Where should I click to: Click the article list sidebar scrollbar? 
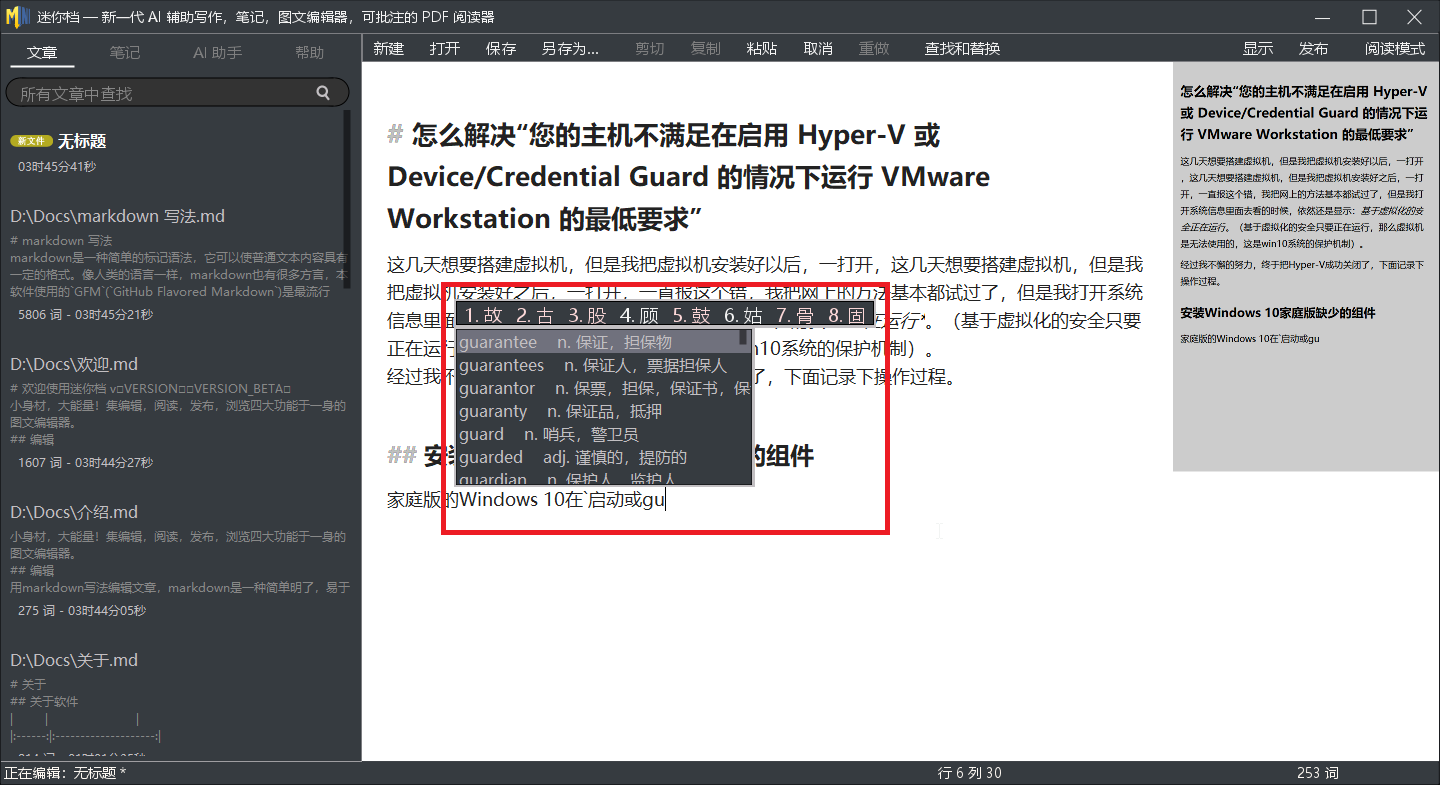click(x=347, y=200)
